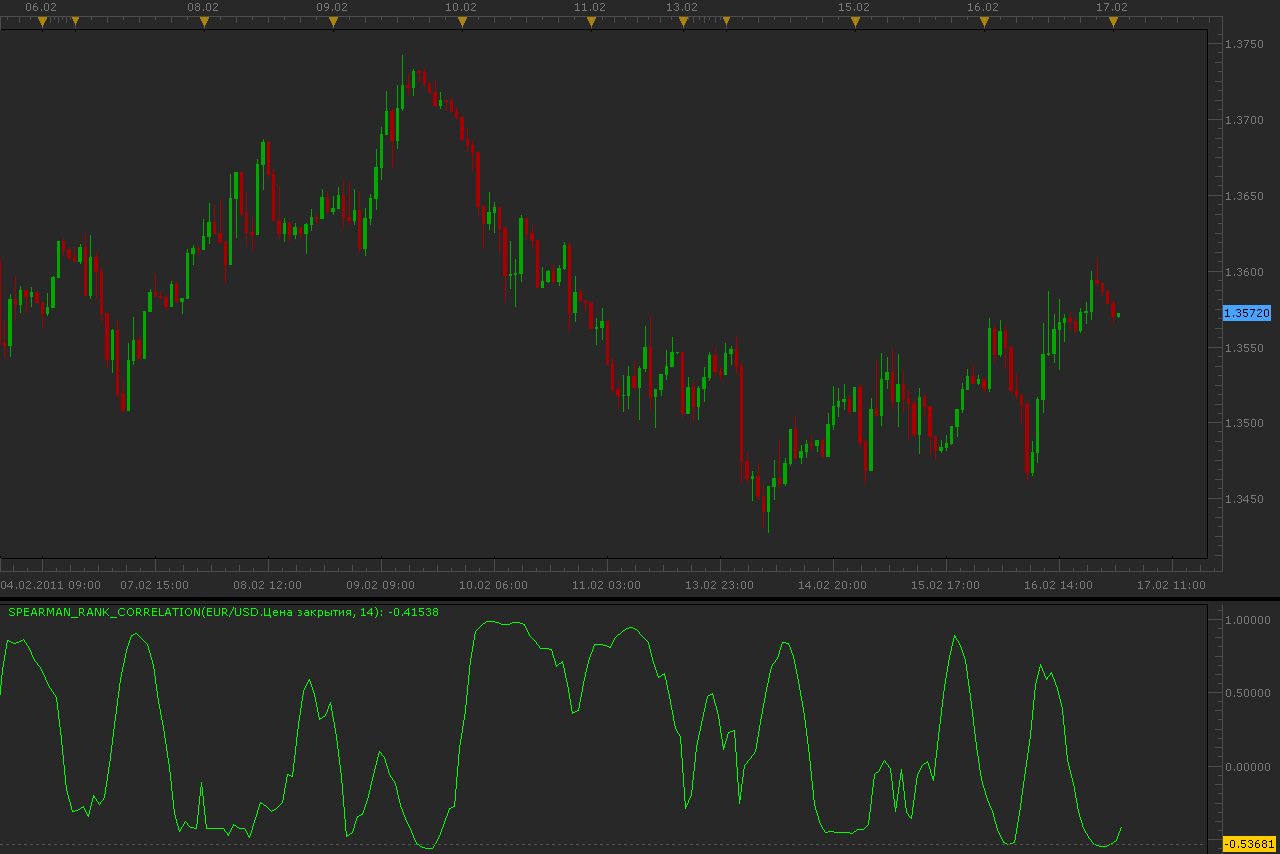This screenshot has height=854, width=1280.
Task: Click the 16.02 day marker triangle
Action: click(x=984, y=21)
